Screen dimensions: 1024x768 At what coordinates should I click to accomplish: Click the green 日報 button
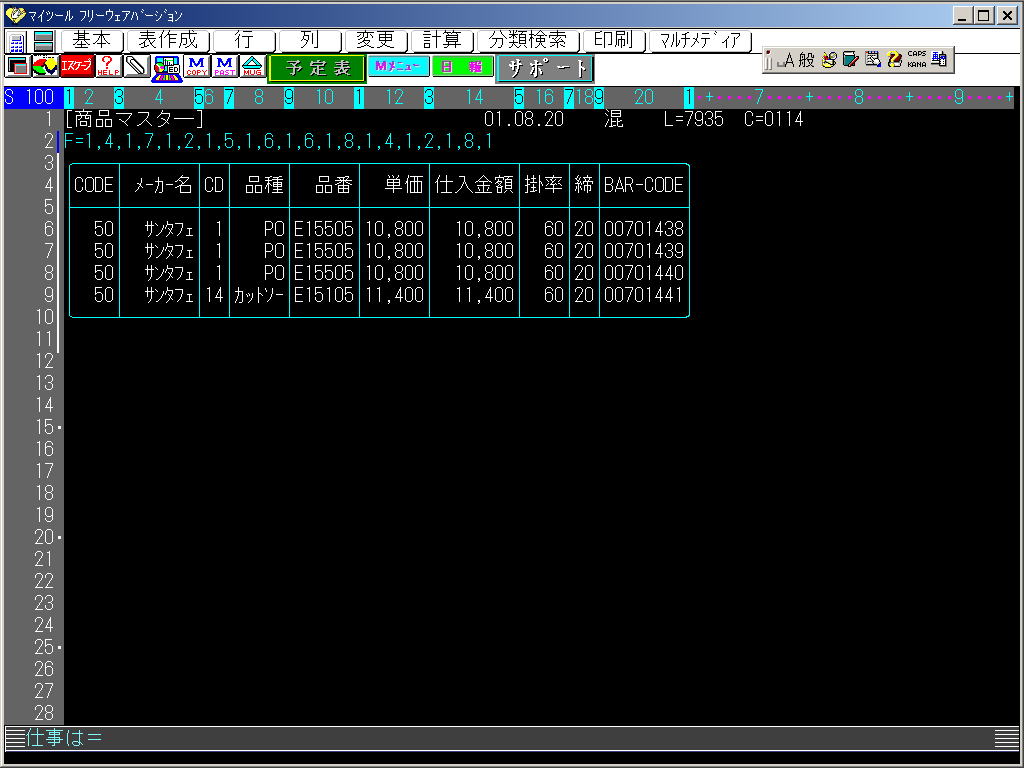[461, 66]
